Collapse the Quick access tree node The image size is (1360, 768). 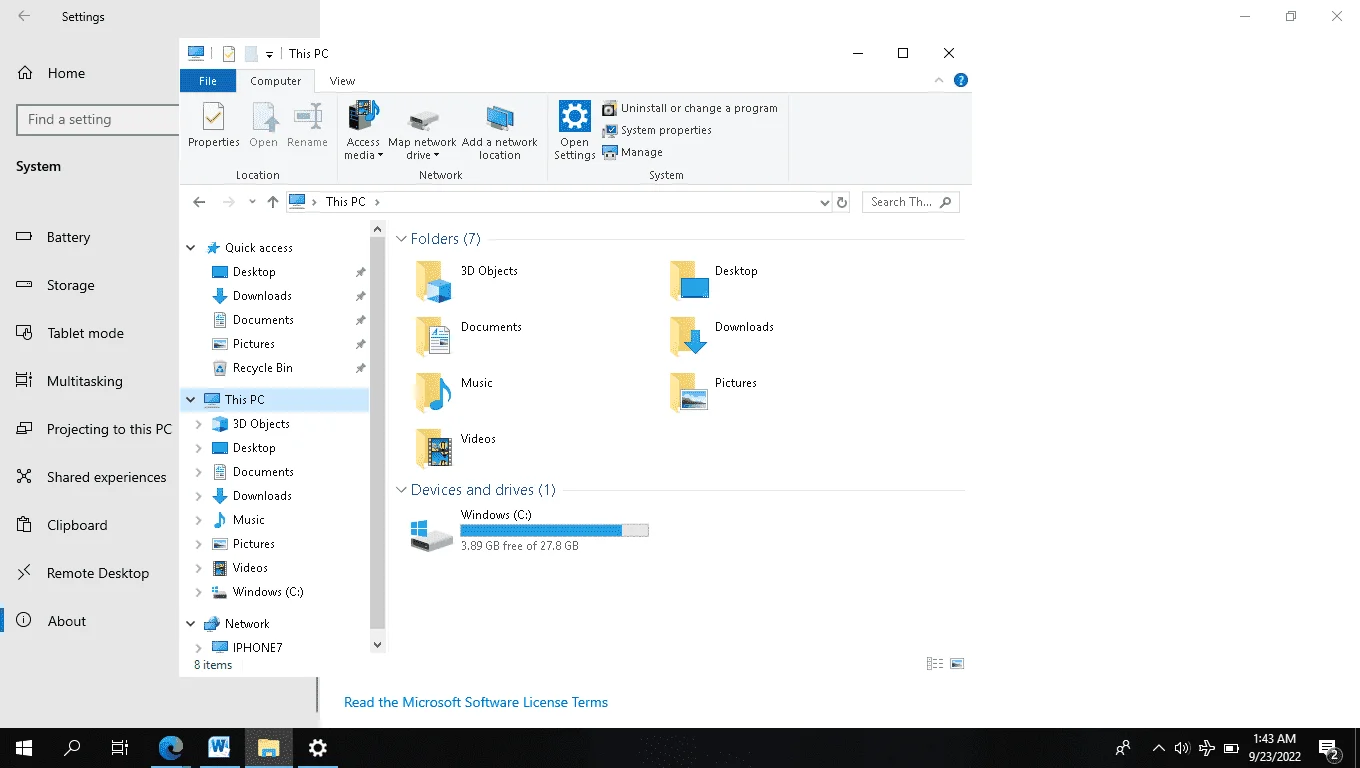click(x=191, y=248)
